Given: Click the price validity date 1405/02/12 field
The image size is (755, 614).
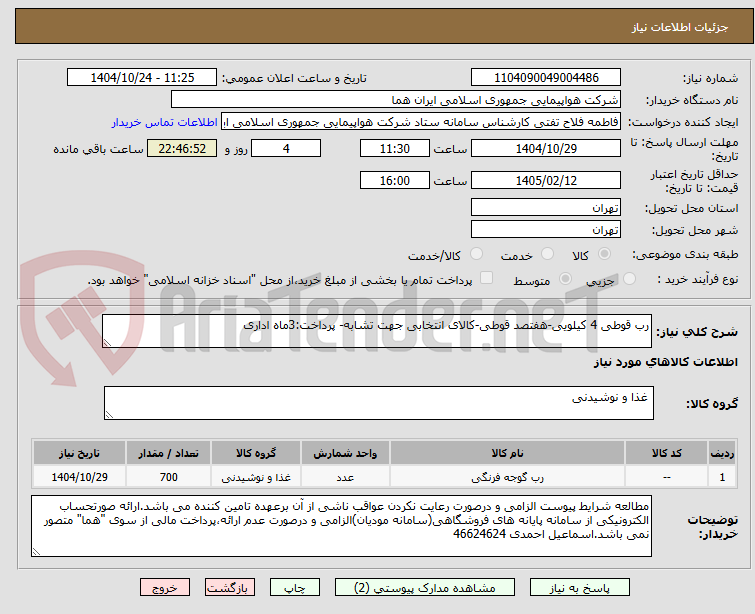Looking at the screenshot, I should pyautogui.click(x=546, y=180).
